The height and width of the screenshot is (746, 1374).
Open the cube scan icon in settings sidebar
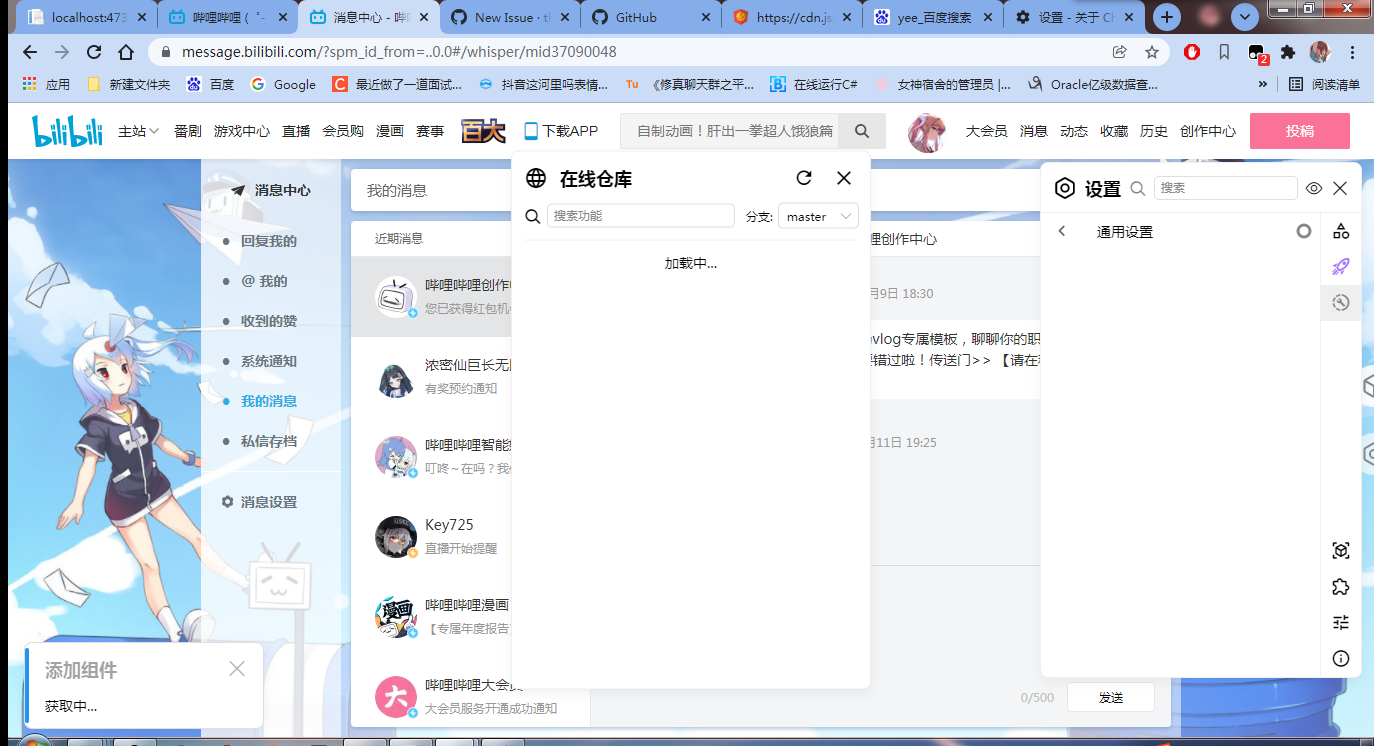coord(1341,551)
